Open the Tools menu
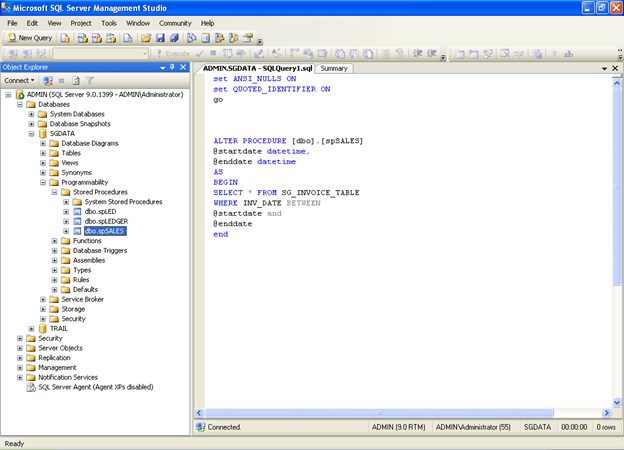The width and height of the screenshot is (624, 450). 109,23
